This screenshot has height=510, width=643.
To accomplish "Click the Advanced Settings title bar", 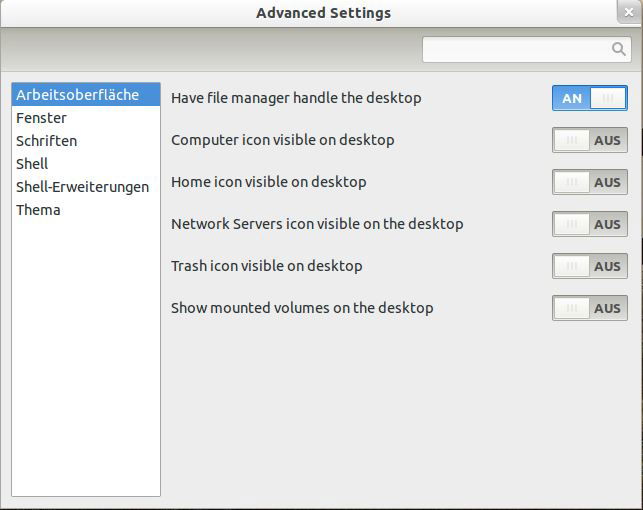I will (x=324, y=13).
